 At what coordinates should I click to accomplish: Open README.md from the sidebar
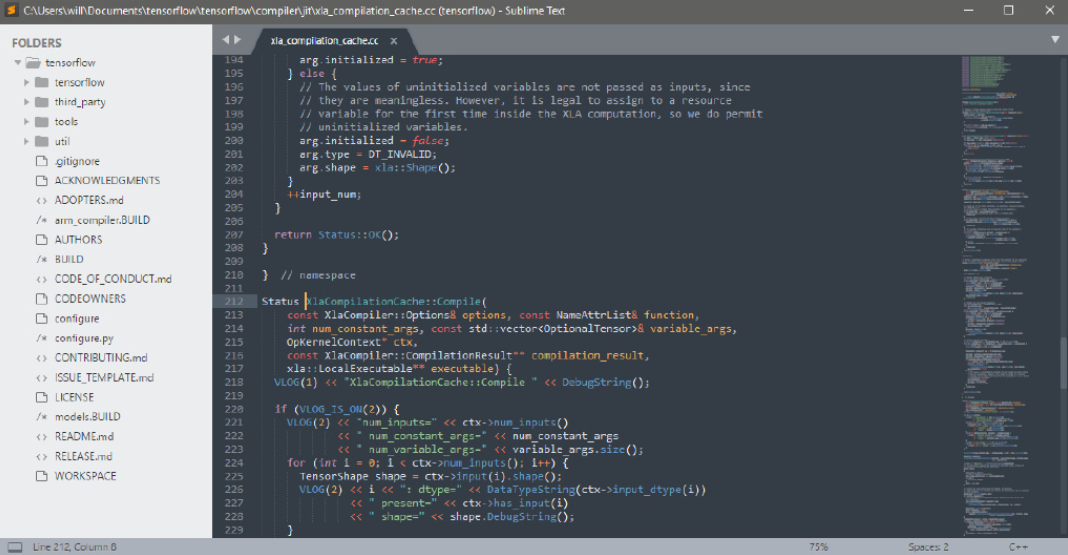84,436
